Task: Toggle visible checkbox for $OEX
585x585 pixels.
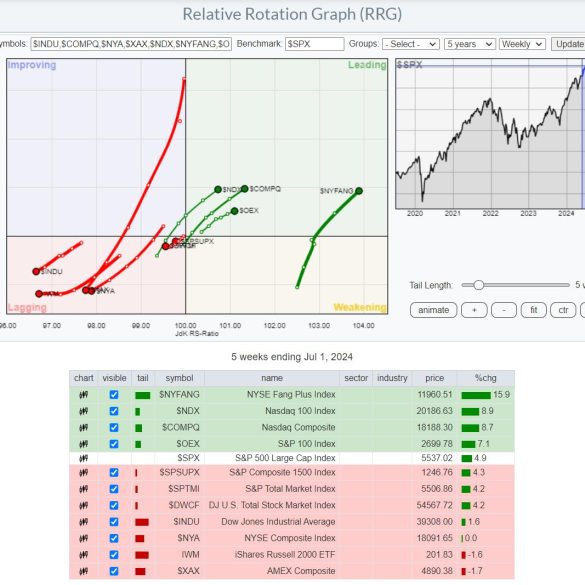Action: (114, 444)
